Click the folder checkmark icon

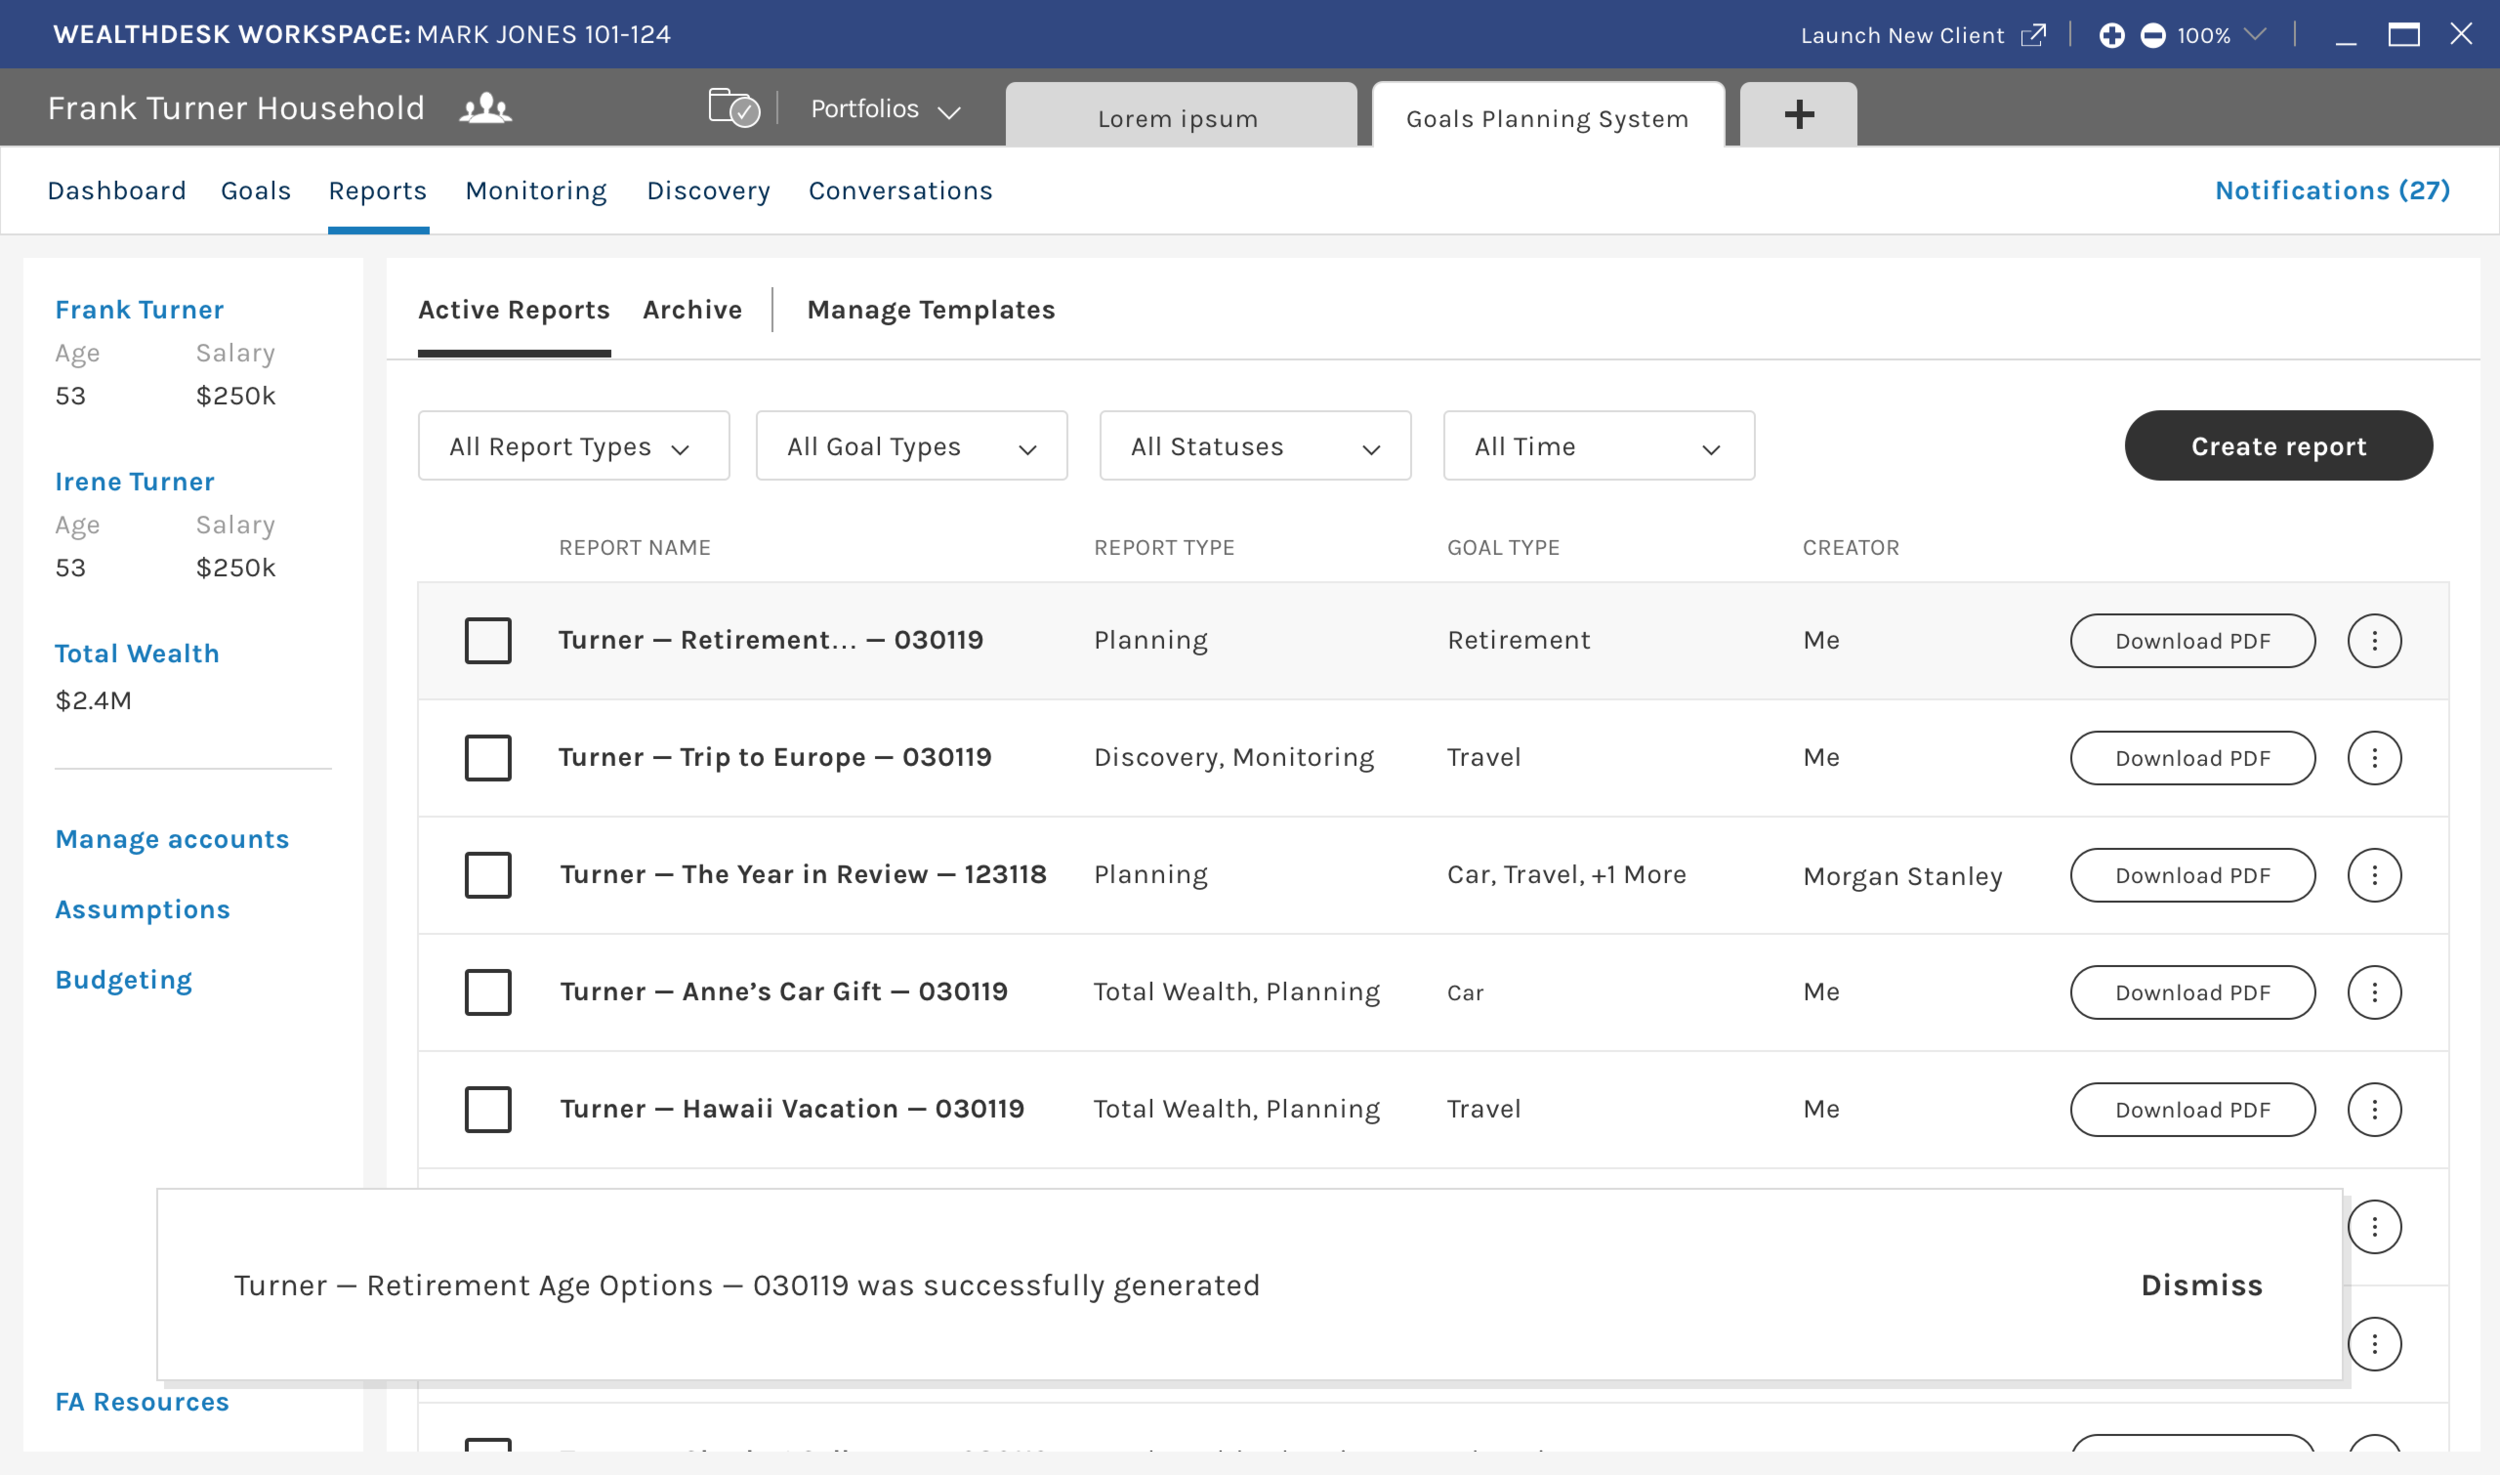[x=733, y=108]
